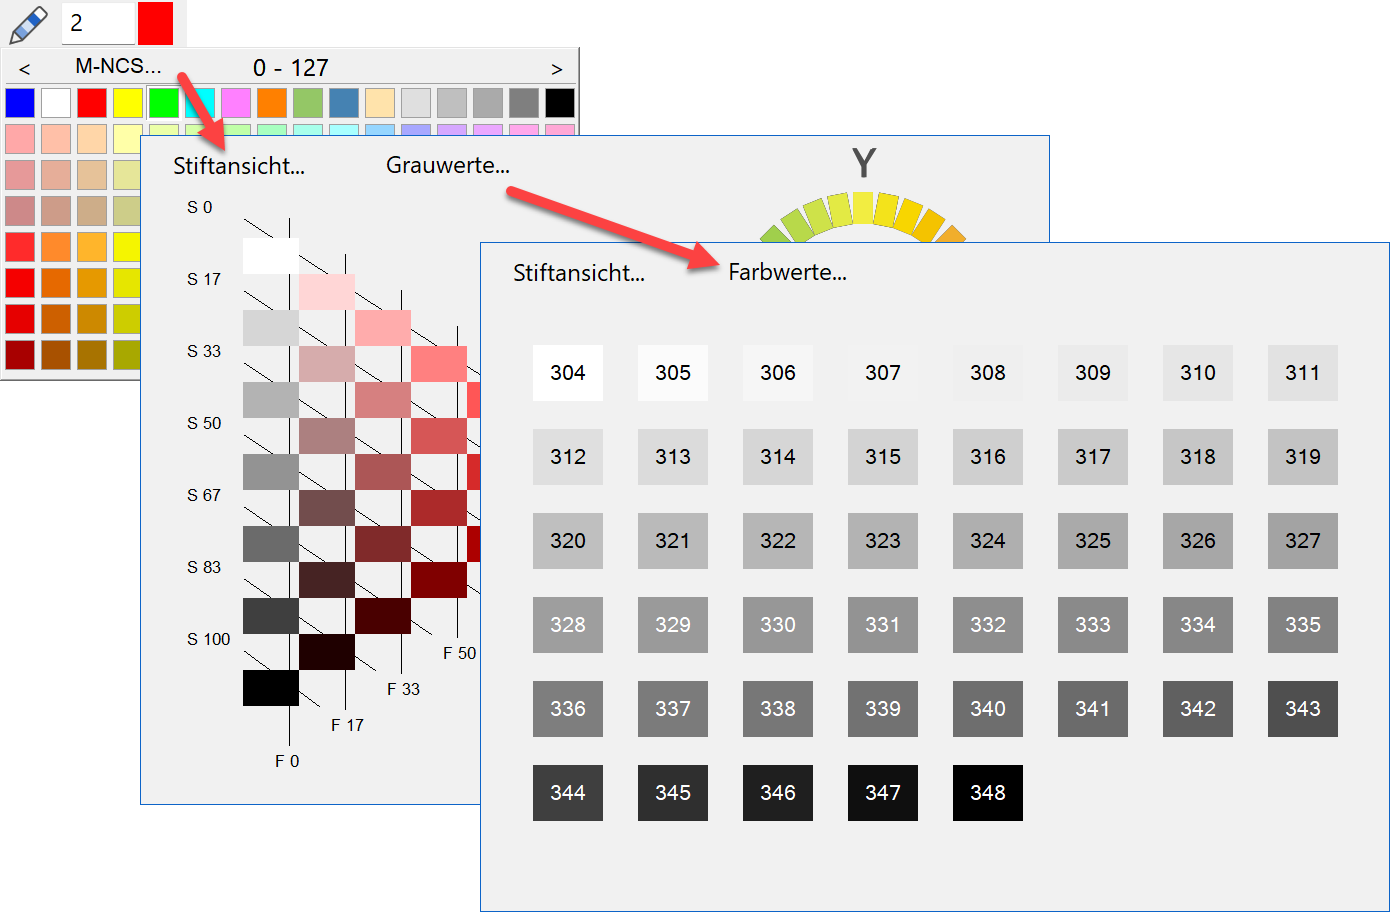Click the yellow Y segment on hue wheel
Viewport: 1390px width, 912px height.
[864, 208]
